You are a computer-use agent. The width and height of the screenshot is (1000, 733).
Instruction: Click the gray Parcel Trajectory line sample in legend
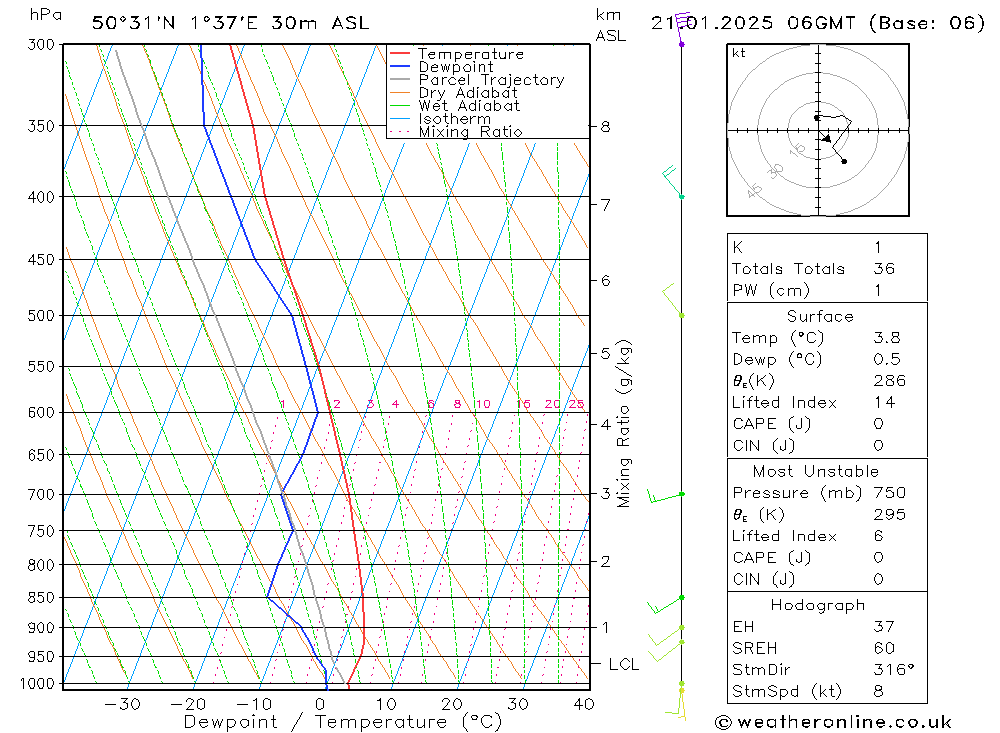coord(400,79)
